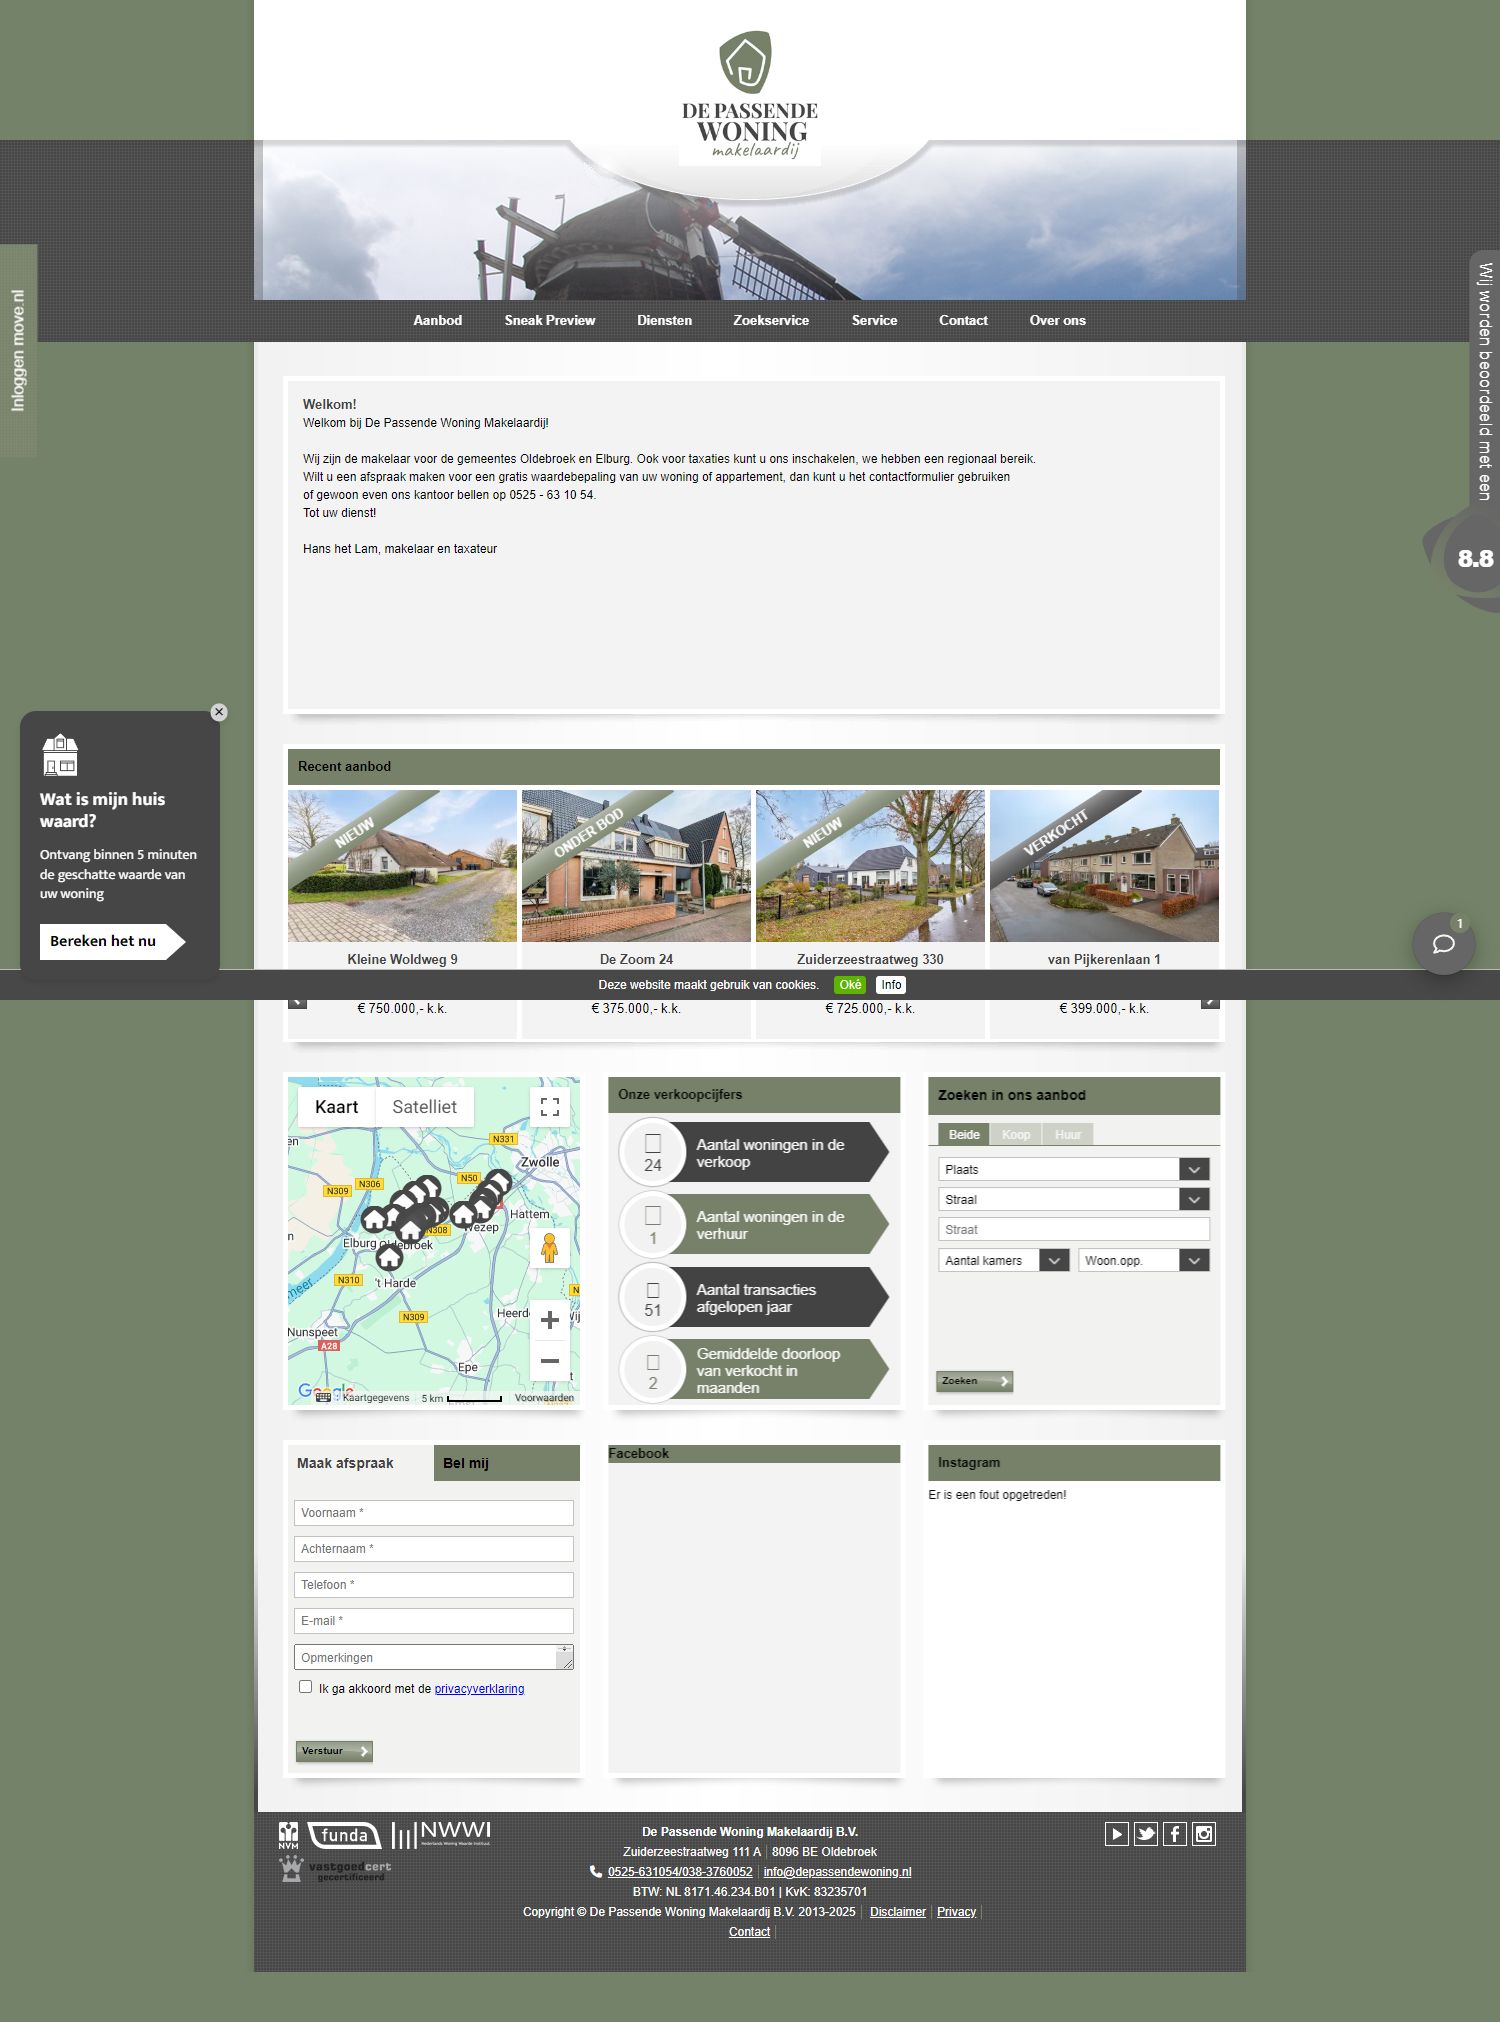
Task: Open the Over ons menu item
Action: (1057, 320)
